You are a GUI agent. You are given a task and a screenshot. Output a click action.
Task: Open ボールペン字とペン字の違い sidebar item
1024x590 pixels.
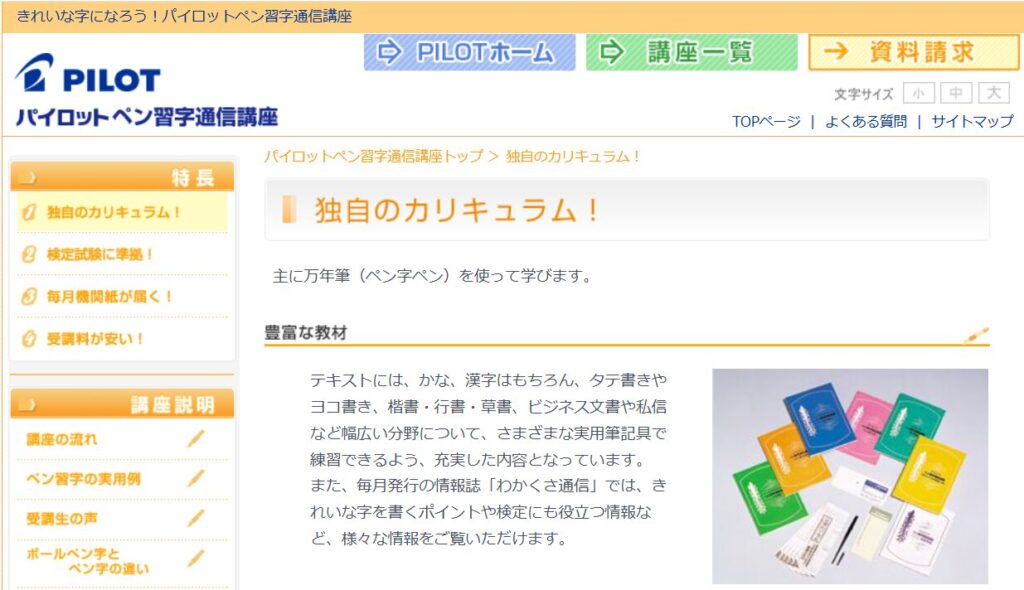[x=88, y=561]
